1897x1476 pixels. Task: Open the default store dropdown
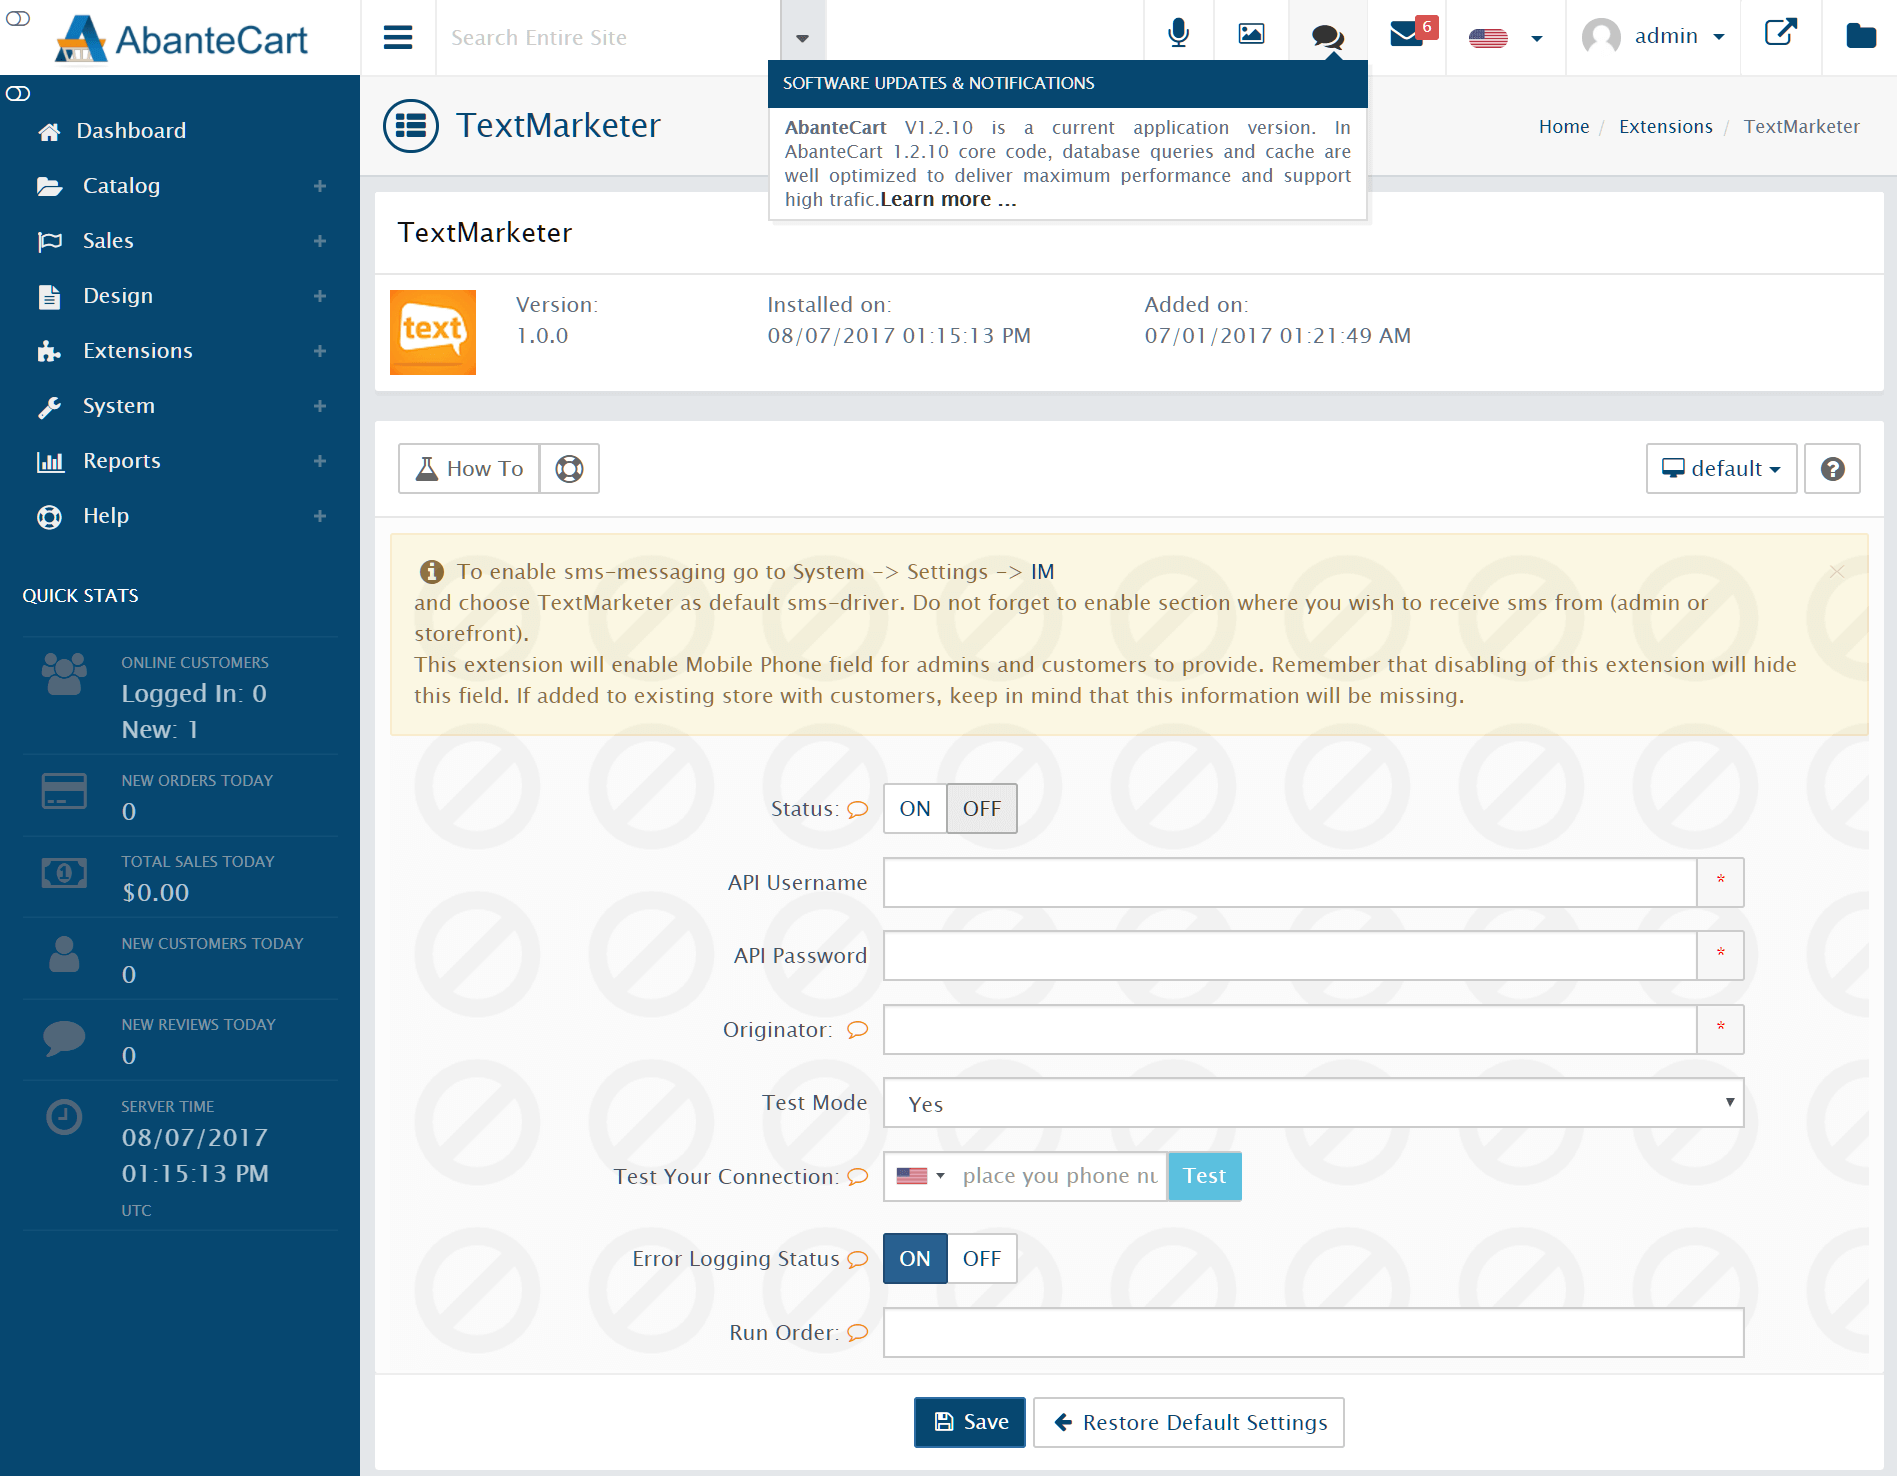click(1721, 468)
